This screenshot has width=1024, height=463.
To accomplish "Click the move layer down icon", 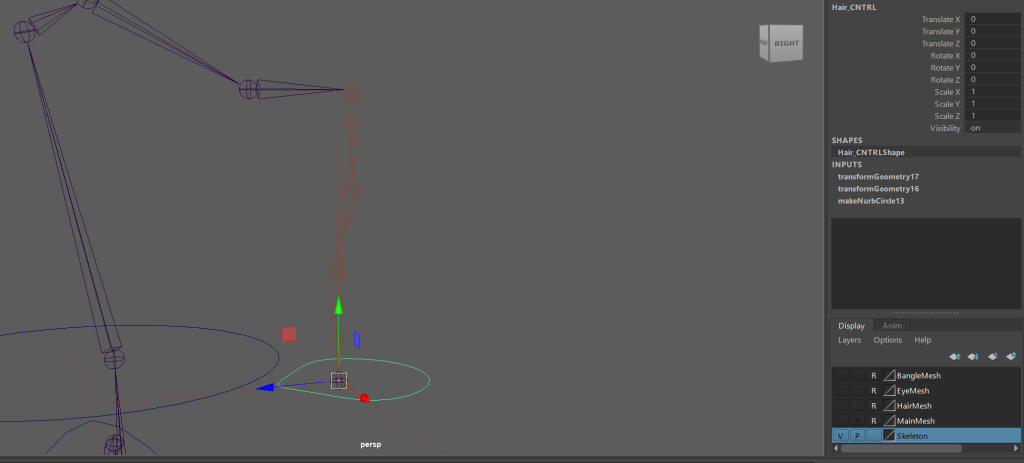I will [x=974, y=356].
